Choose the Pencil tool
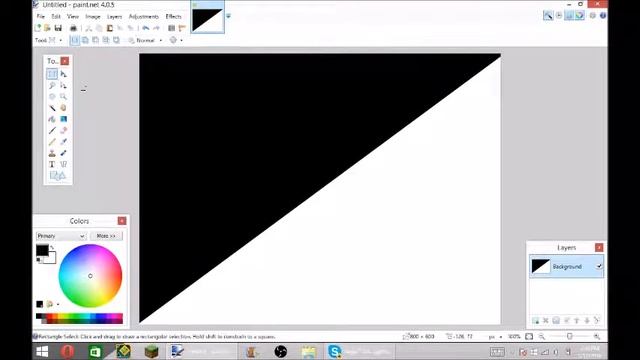 52,142
